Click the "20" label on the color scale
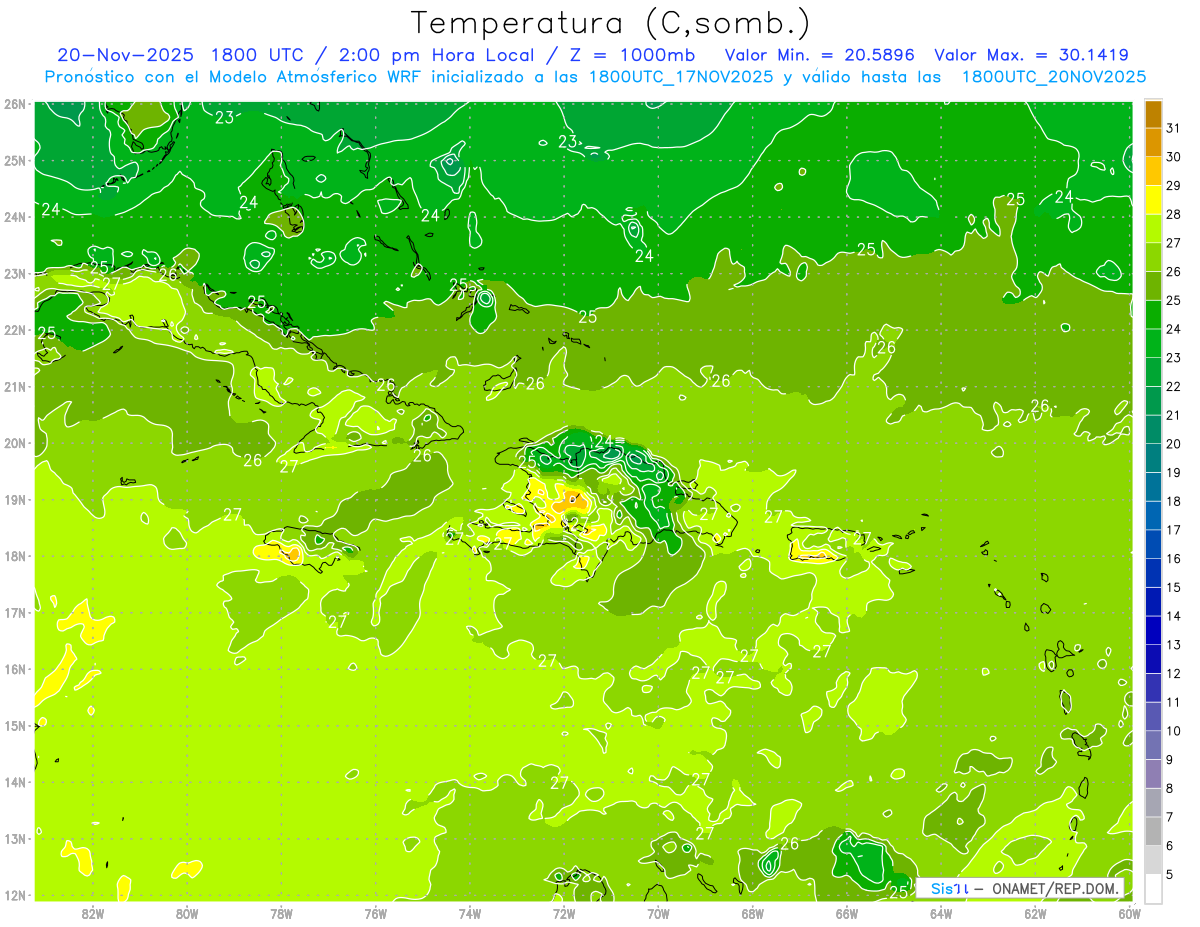The height and width of the screenshot is (927, 1200). point(1174,444)
